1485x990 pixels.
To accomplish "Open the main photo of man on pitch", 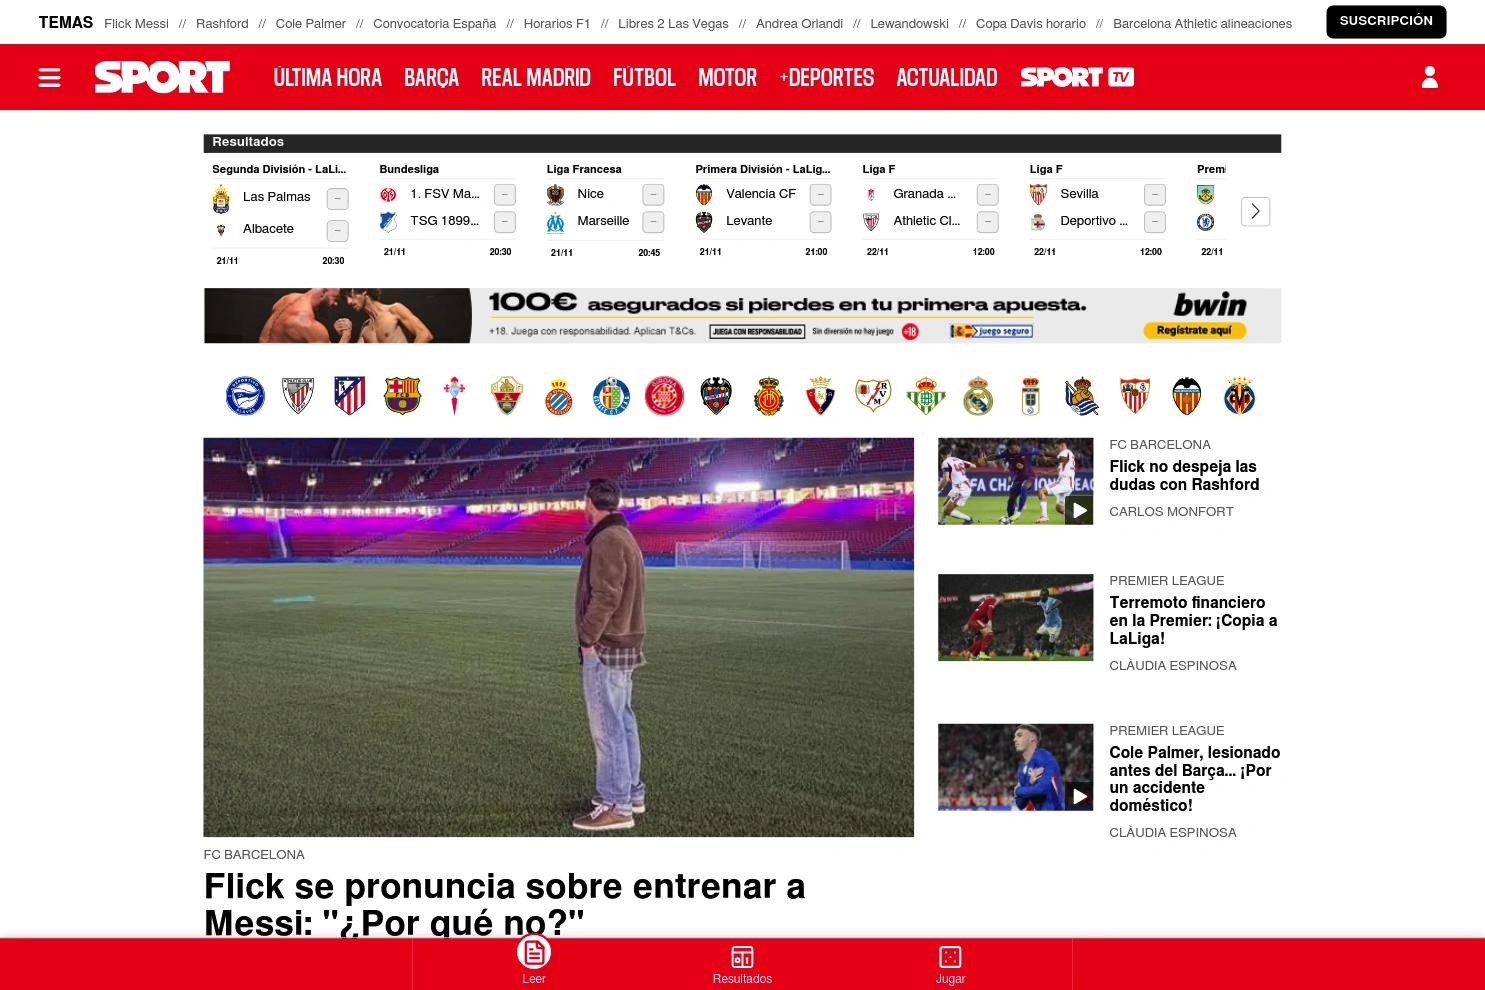I will pos(558,637).
